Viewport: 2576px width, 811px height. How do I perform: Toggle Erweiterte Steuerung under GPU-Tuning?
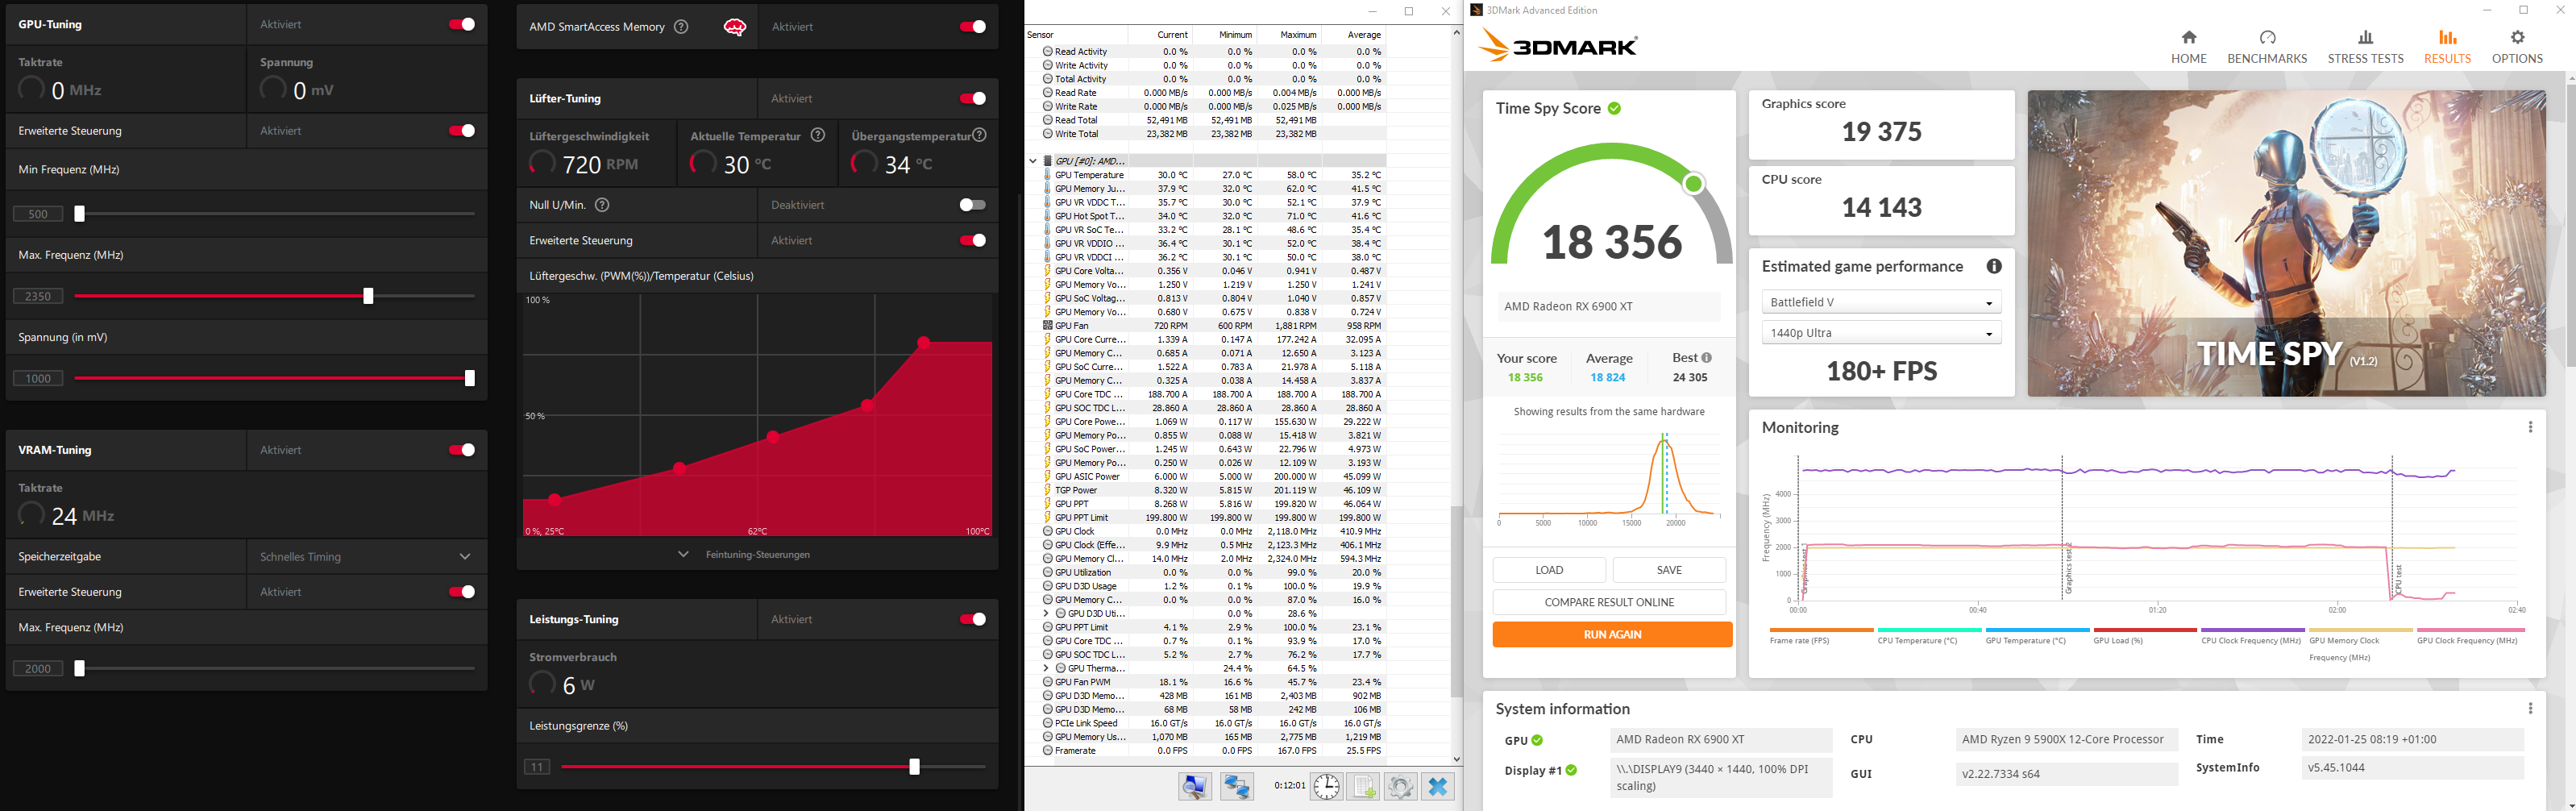(x=461, y=131)
